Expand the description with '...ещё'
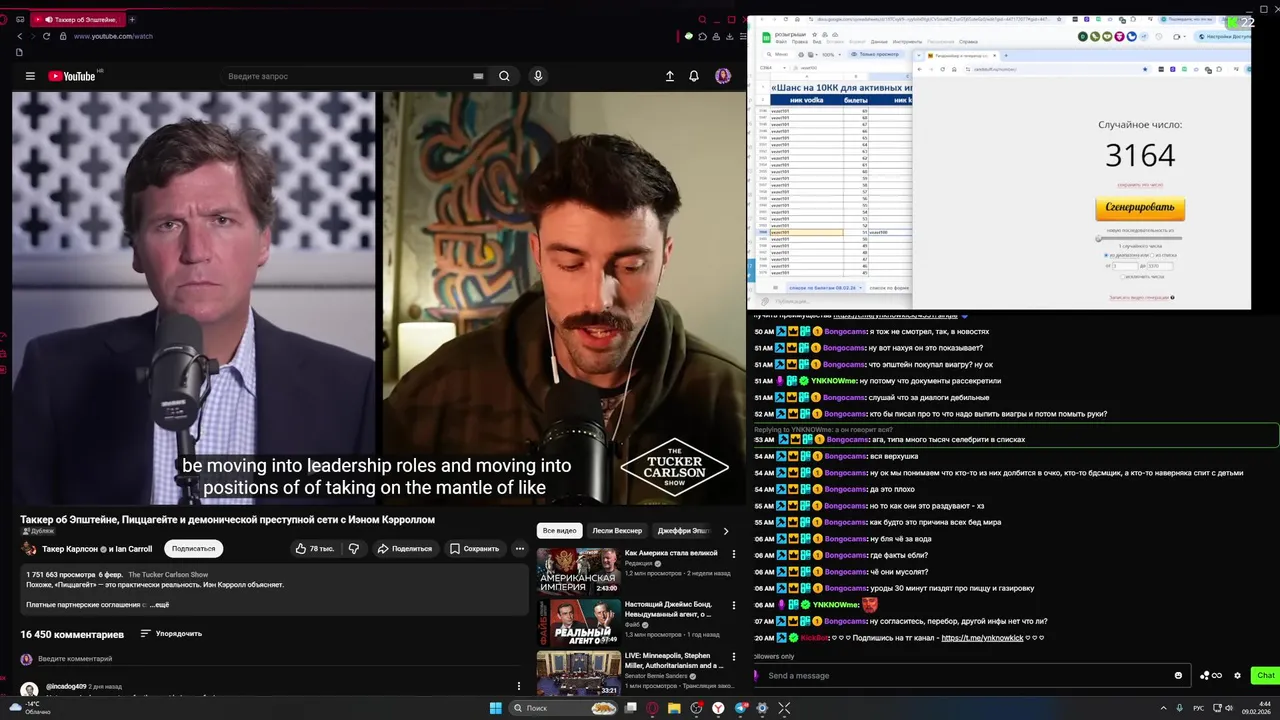The width and height of the screenshot is (1280, 720). pyautogui.click(x=159, y=605)
